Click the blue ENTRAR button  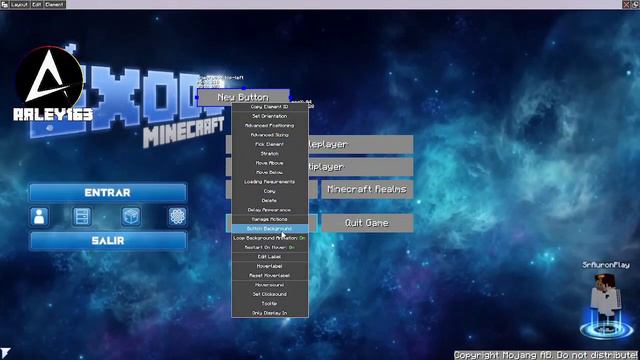click(108, 193)
